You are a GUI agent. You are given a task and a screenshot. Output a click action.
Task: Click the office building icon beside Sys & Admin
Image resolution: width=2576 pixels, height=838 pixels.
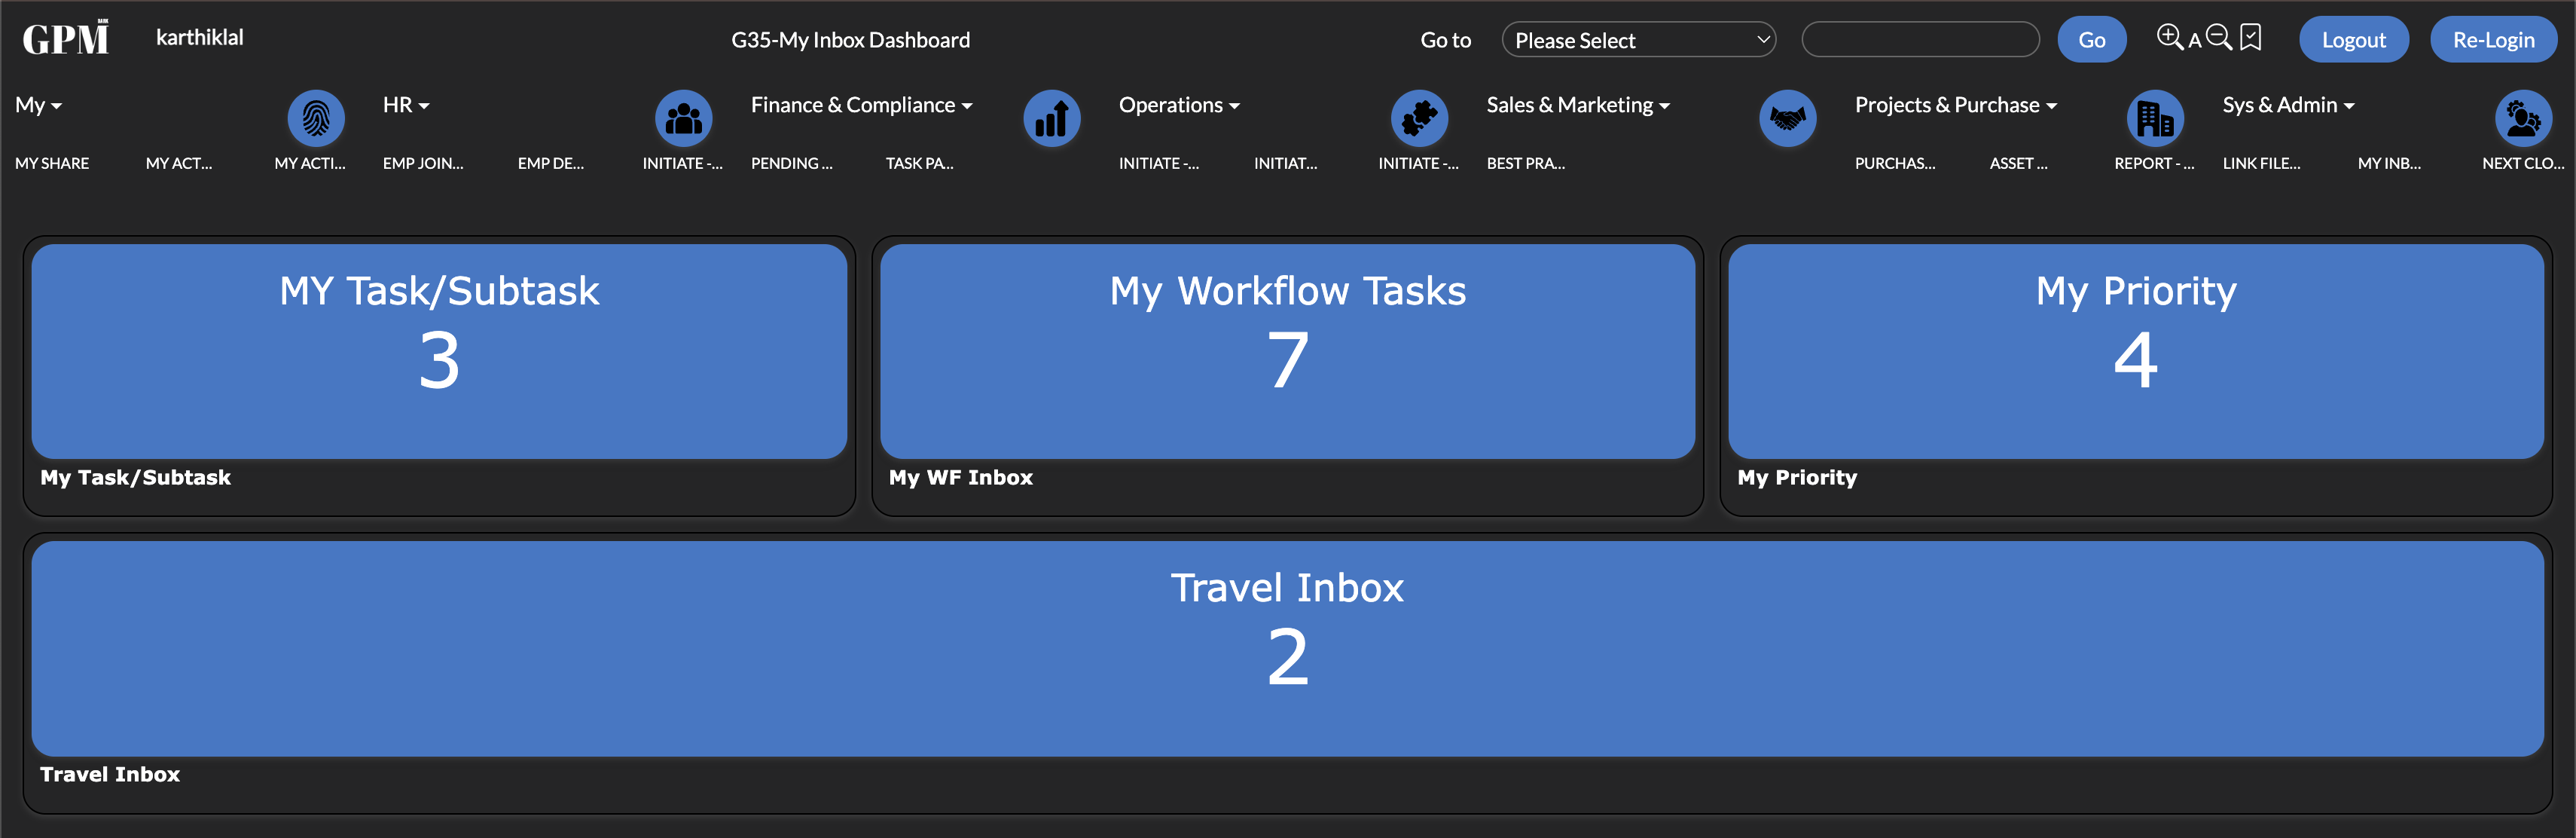[2155, 118]
